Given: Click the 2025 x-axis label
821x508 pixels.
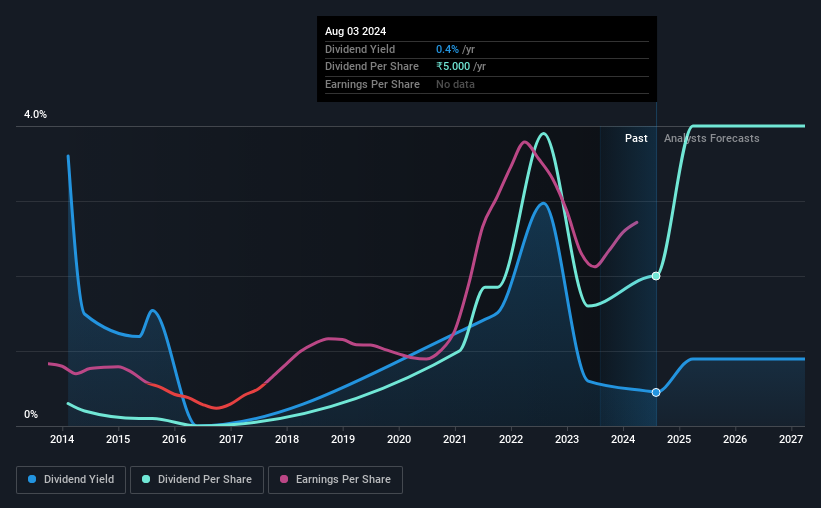Looking at the screenshot, I should coord(679,439).
